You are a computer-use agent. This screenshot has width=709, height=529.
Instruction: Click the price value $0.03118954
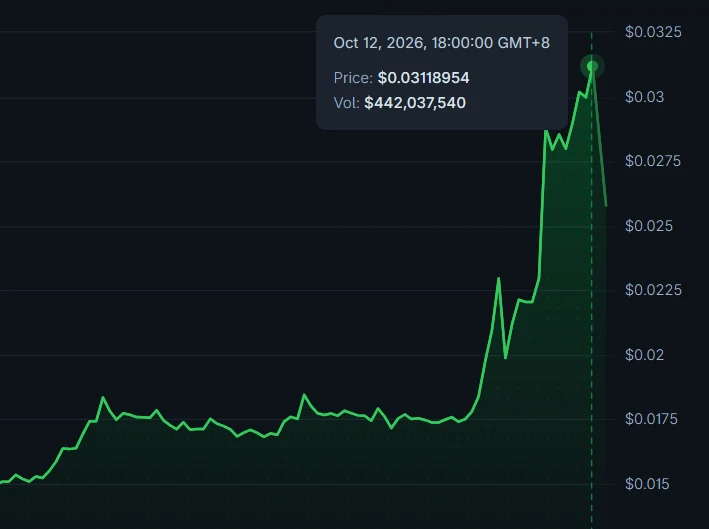coord(424,78)
